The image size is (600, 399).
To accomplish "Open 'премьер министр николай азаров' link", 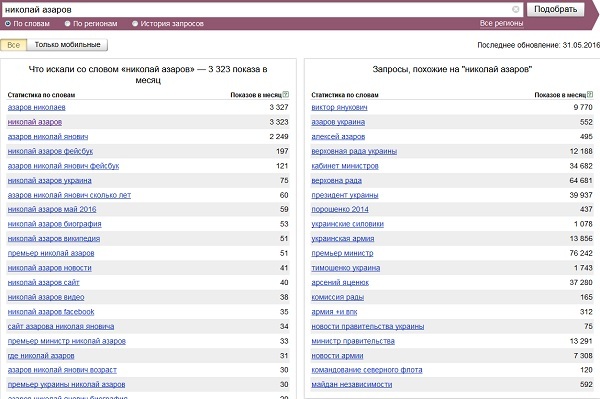I will point(67,341).
